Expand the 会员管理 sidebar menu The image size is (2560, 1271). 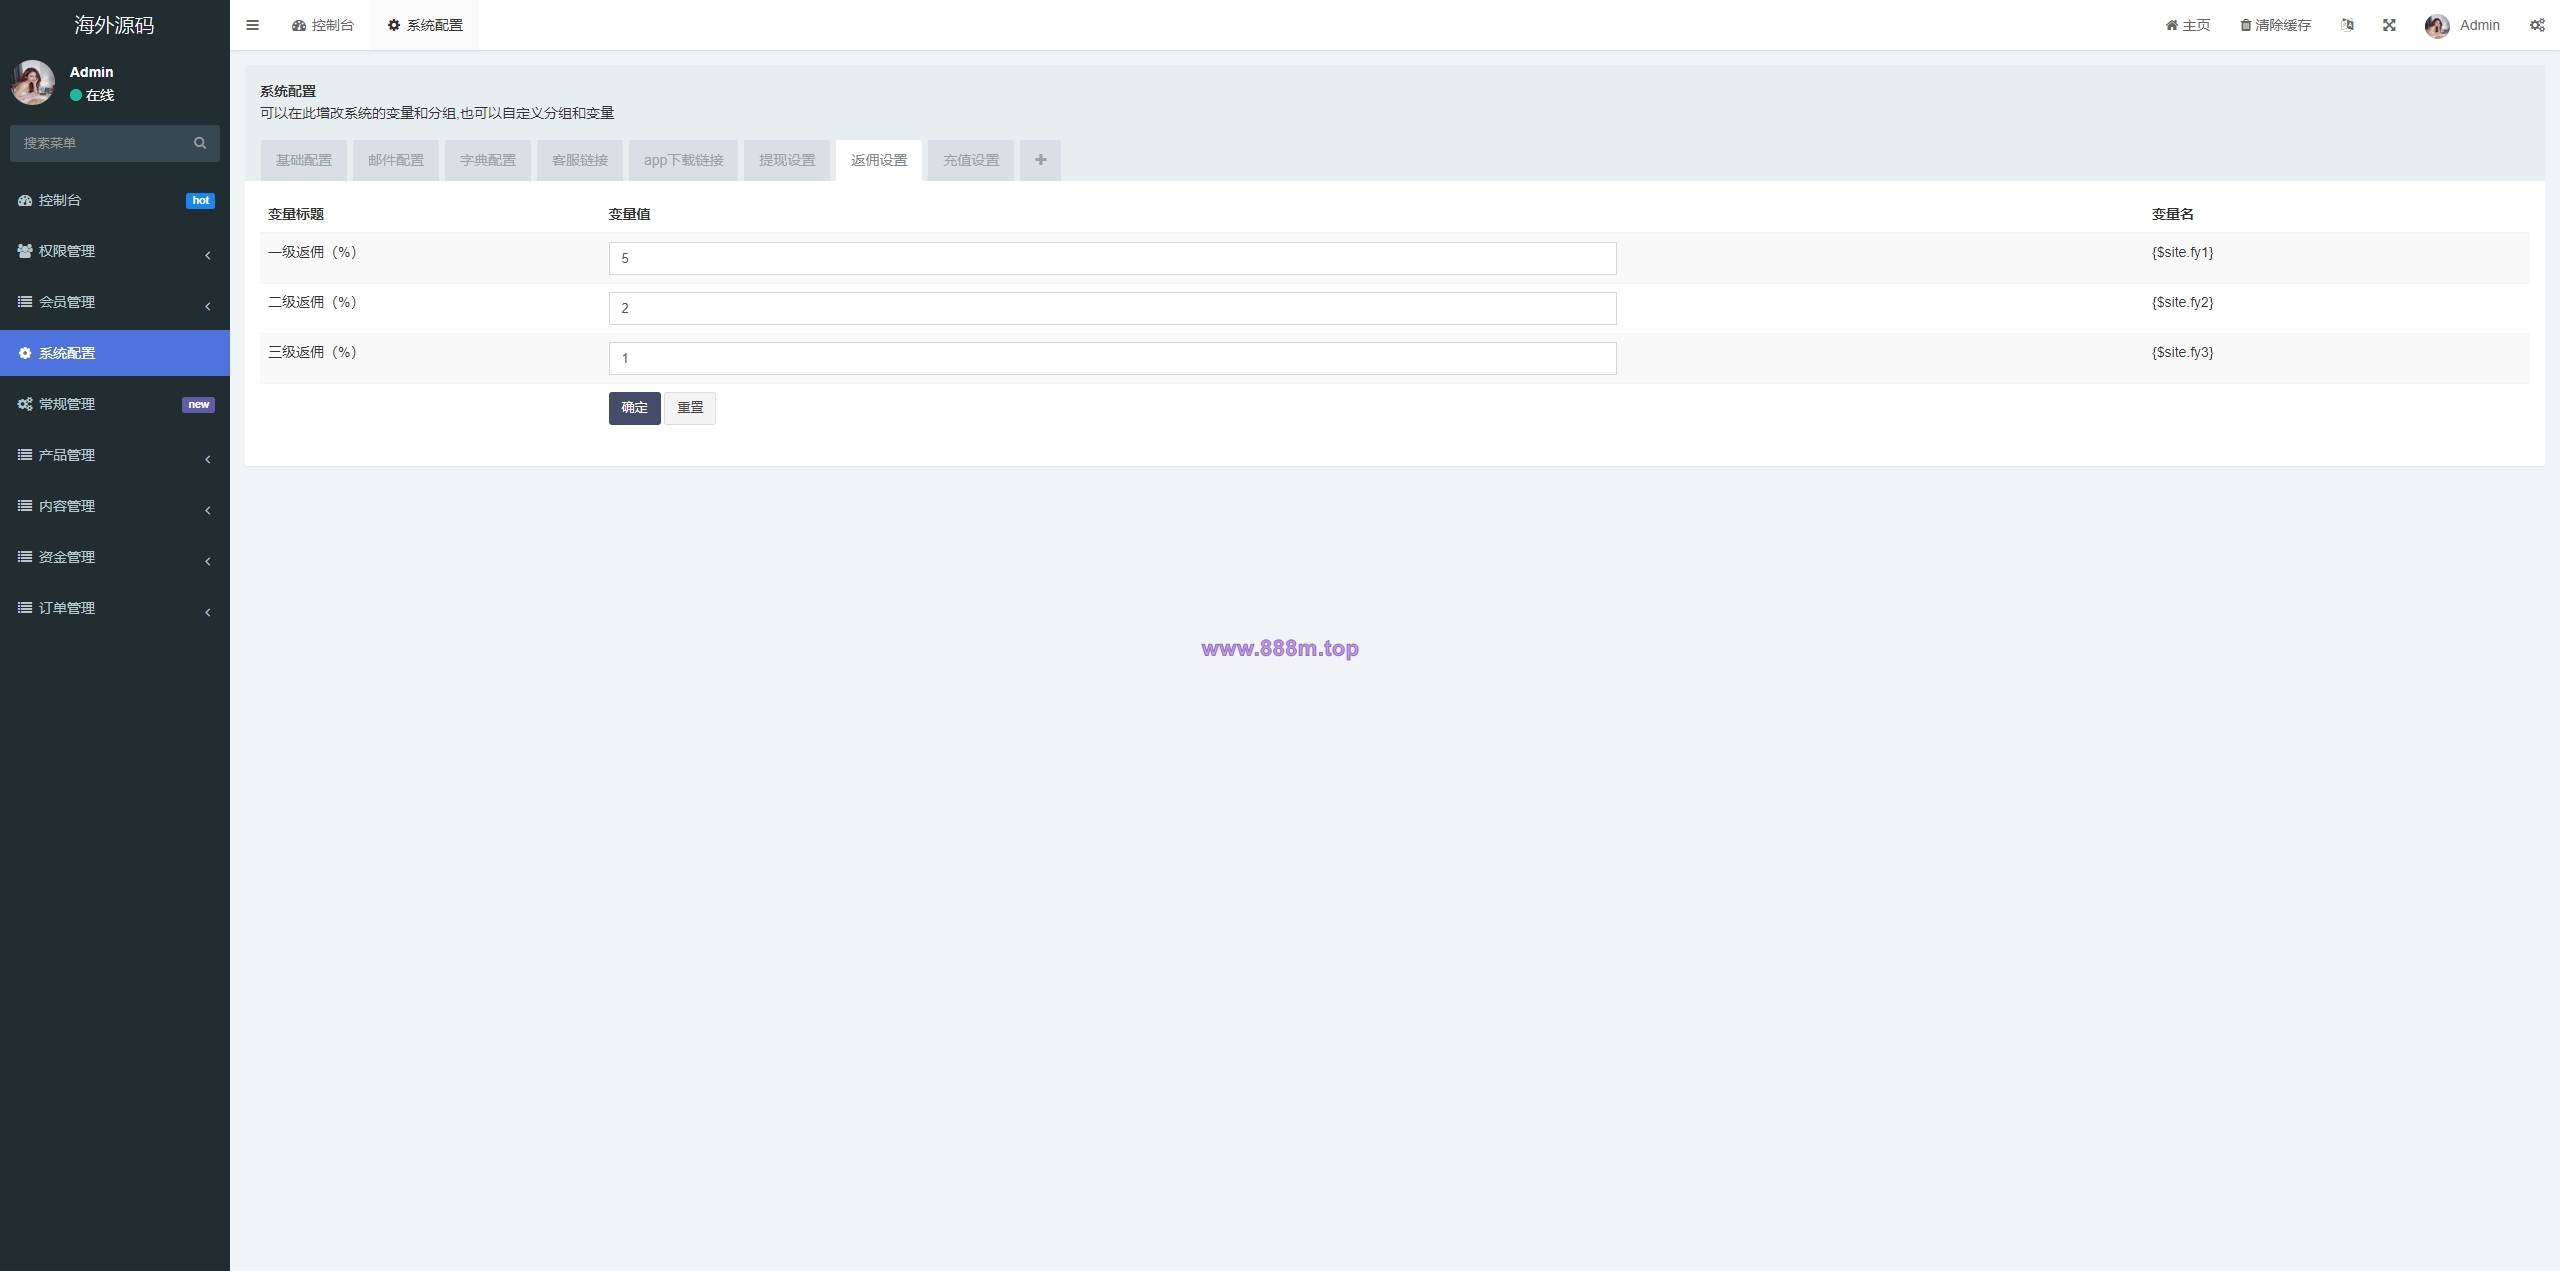click(x=115, y=302)
